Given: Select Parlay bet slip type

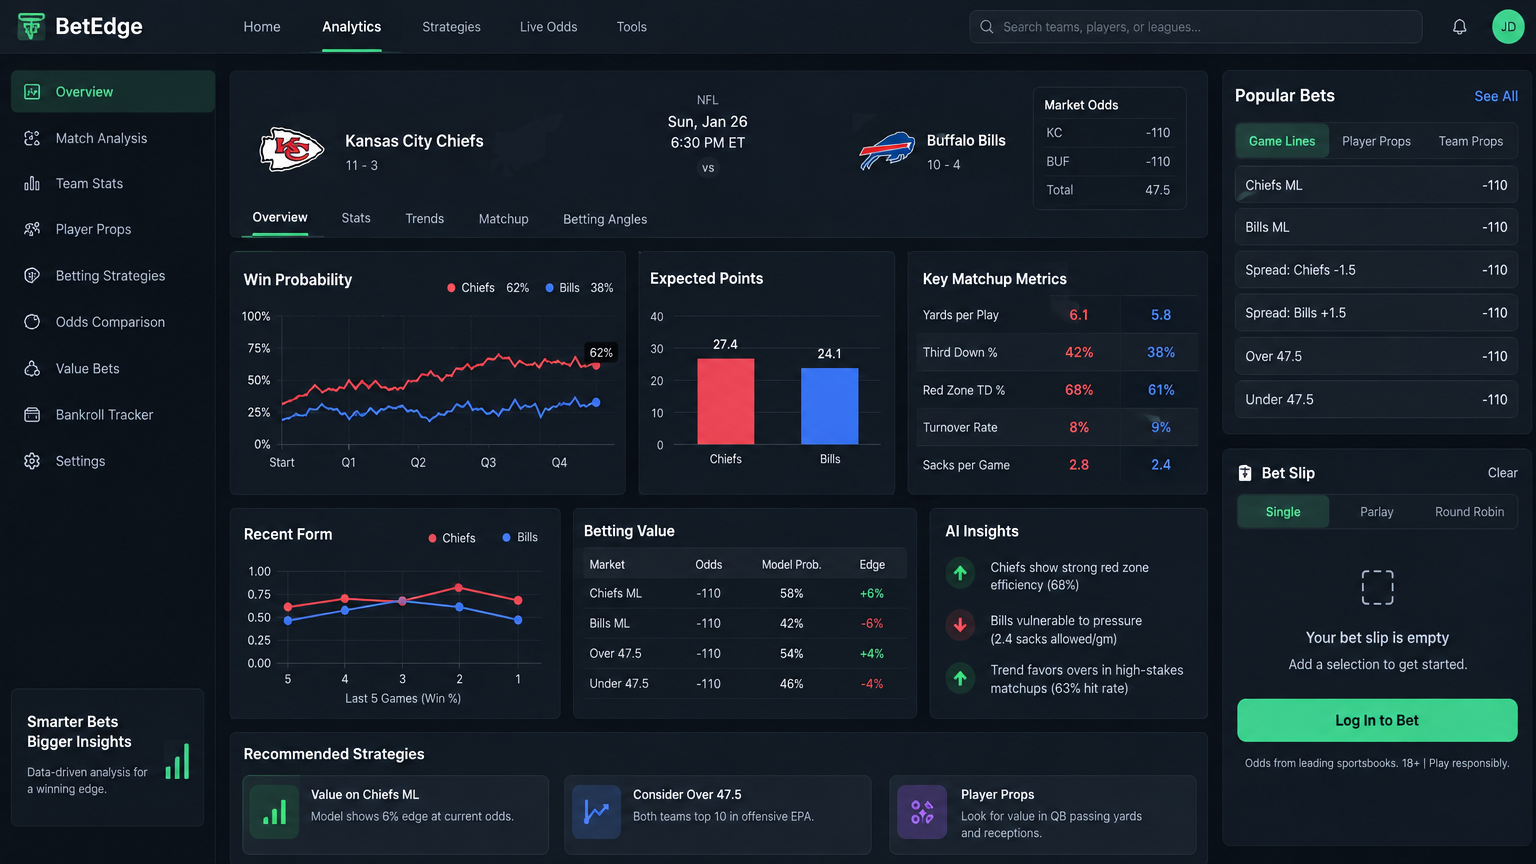Looking at the screenshot, I should click(x=1376, y=512).
